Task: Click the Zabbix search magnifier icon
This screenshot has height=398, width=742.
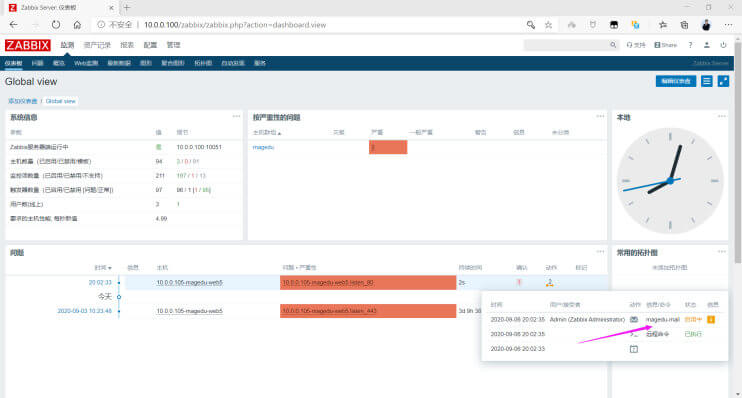Action: [x=613, y=45]
